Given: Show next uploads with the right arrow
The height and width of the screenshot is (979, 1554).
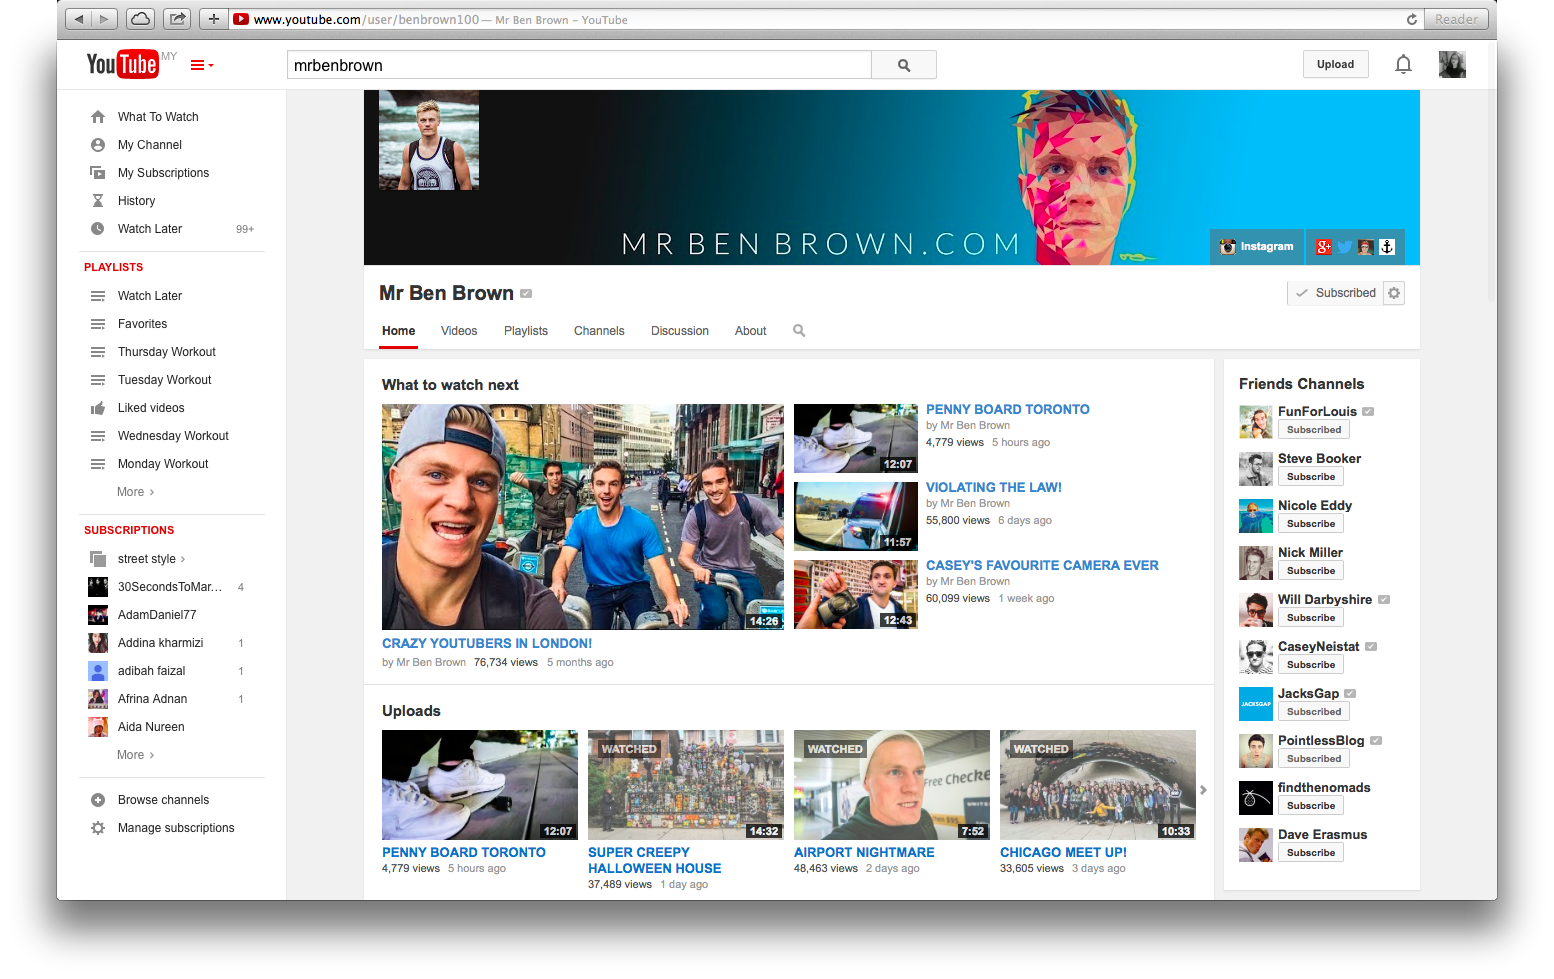Looking at the screenshot, I should (x=1203, y=790).
